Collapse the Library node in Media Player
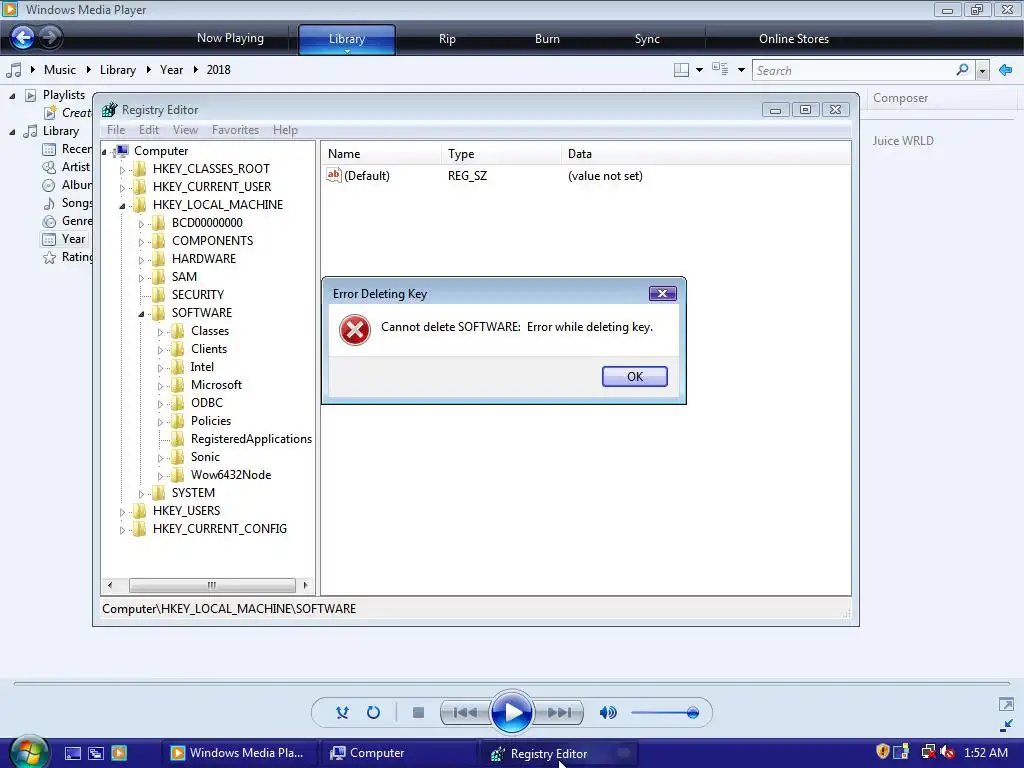Screen dimensions: 1024x768 (12, 132)
